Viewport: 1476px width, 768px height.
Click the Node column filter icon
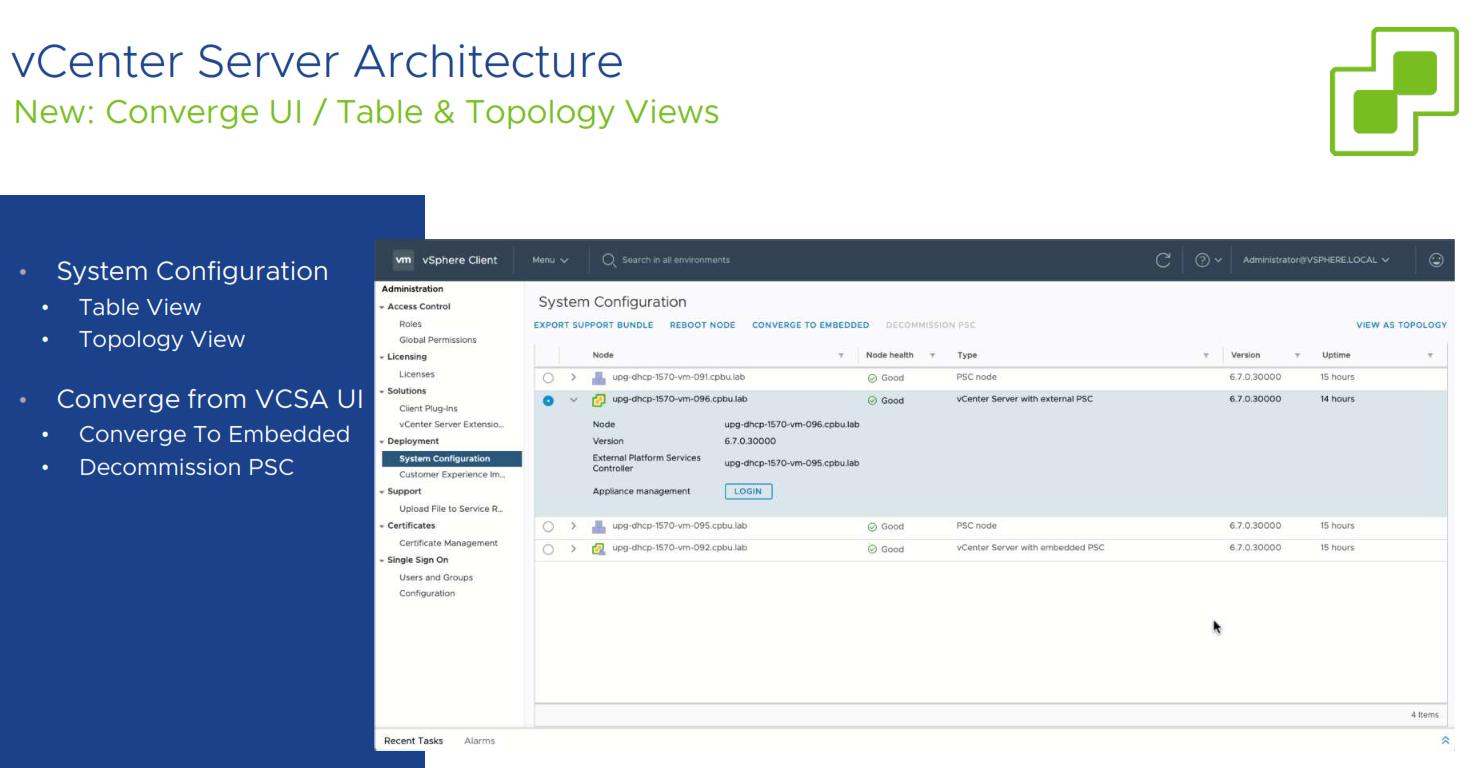(x=841, y=356)
